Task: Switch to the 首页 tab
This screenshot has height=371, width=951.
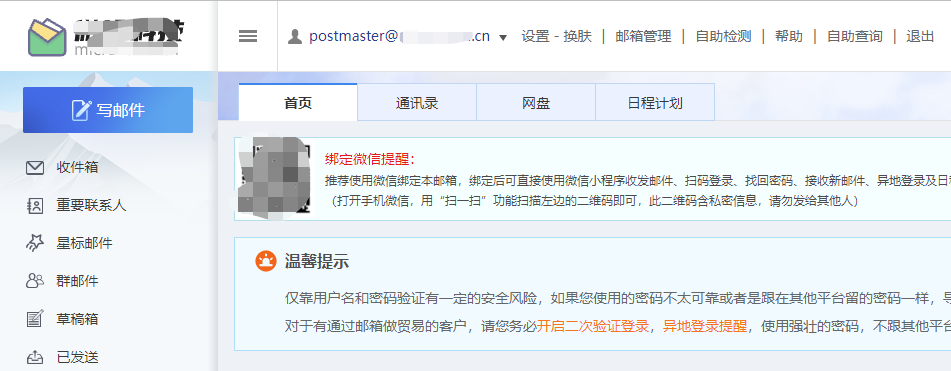Action: coord(298,102)
